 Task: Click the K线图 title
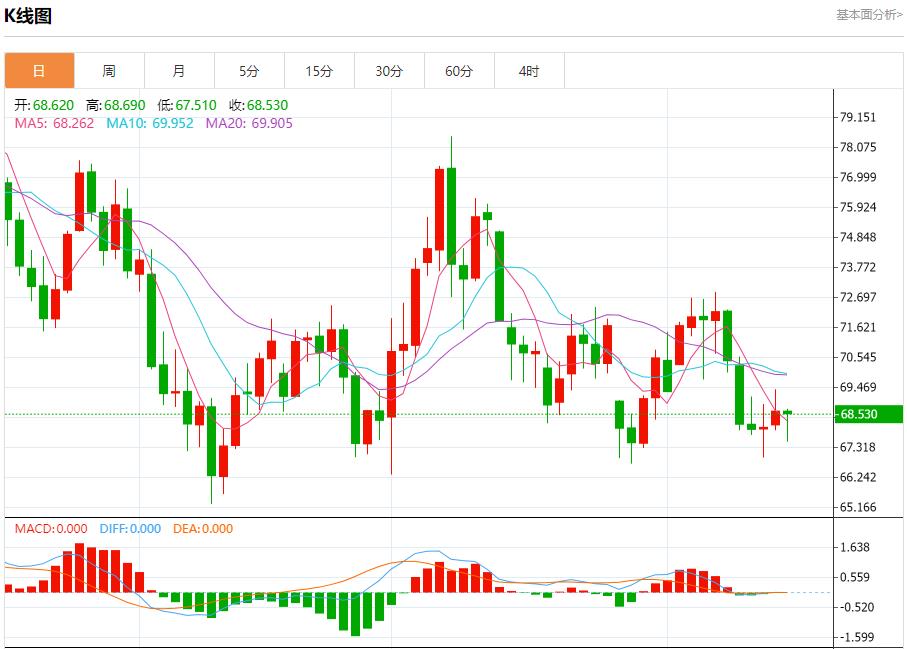[x=28, y=16]
